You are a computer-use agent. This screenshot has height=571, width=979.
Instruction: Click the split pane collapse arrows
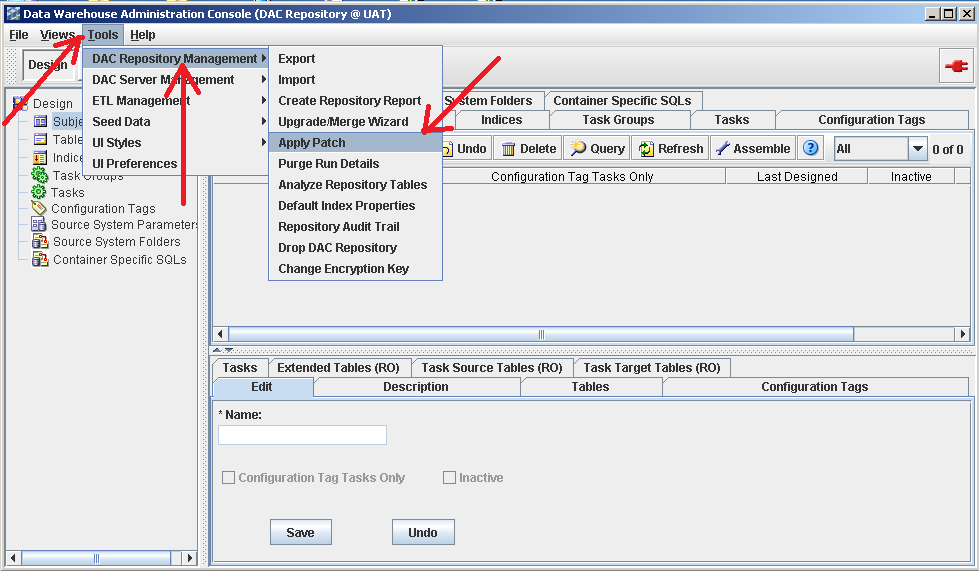pyautogui.click(x=223, y=350)
